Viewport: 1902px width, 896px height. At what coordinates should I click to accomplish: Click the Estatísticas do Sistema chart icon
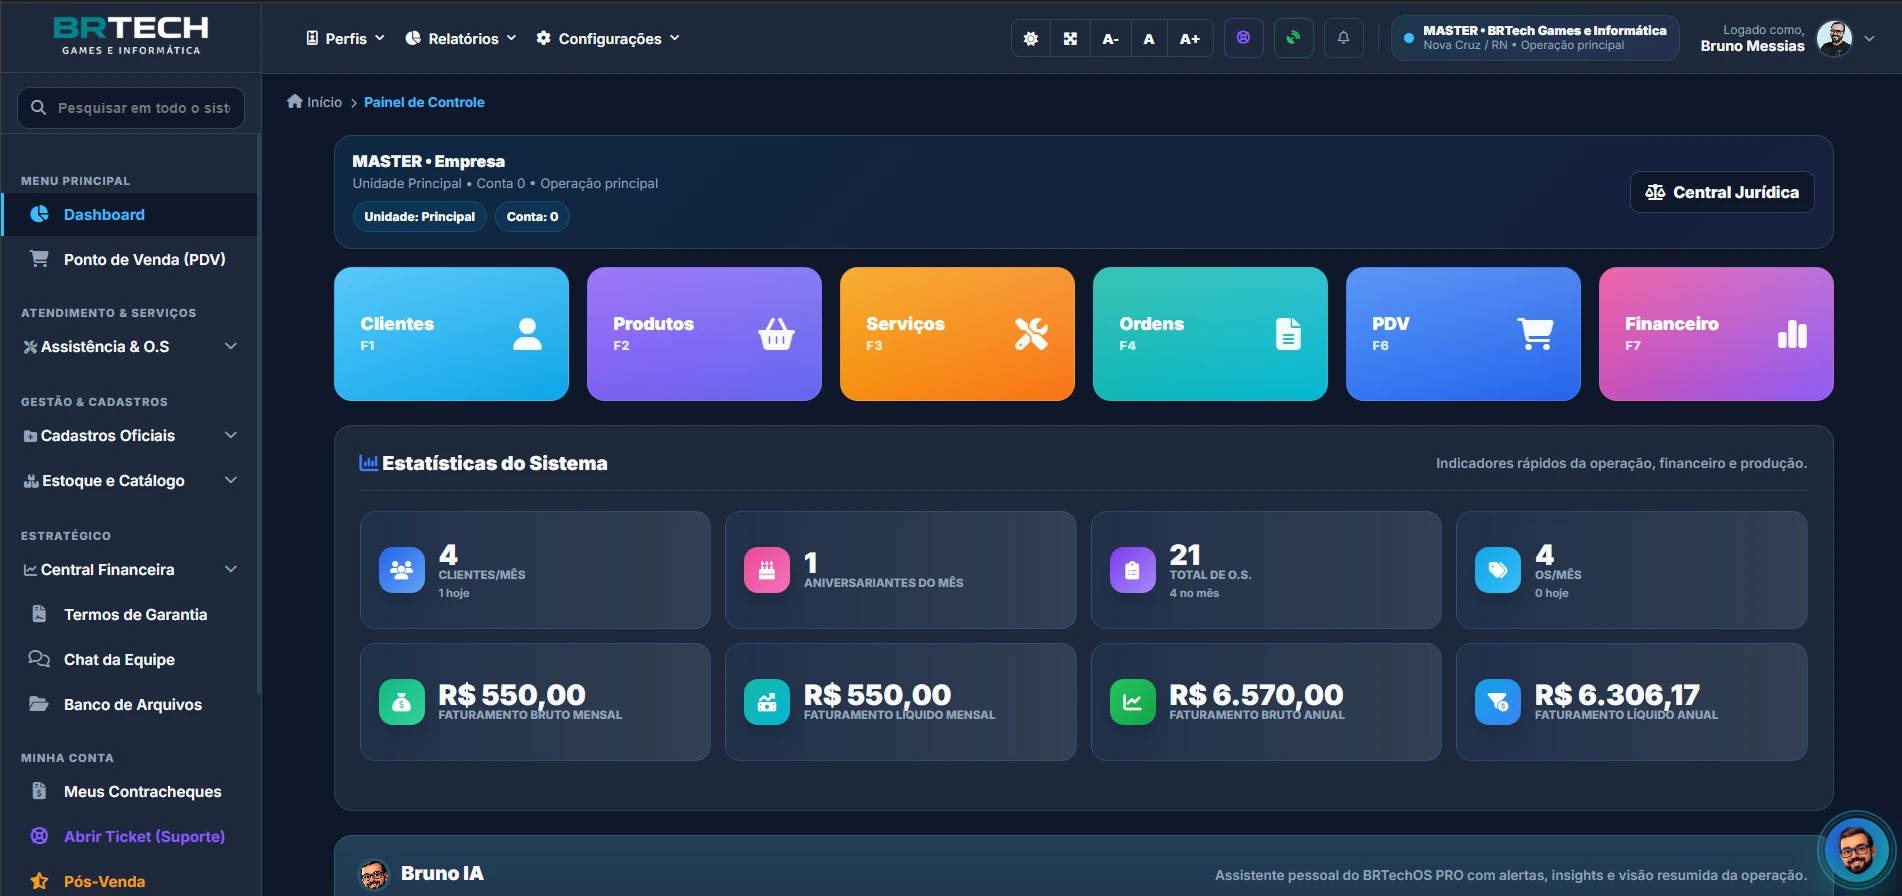coord(369,462)
